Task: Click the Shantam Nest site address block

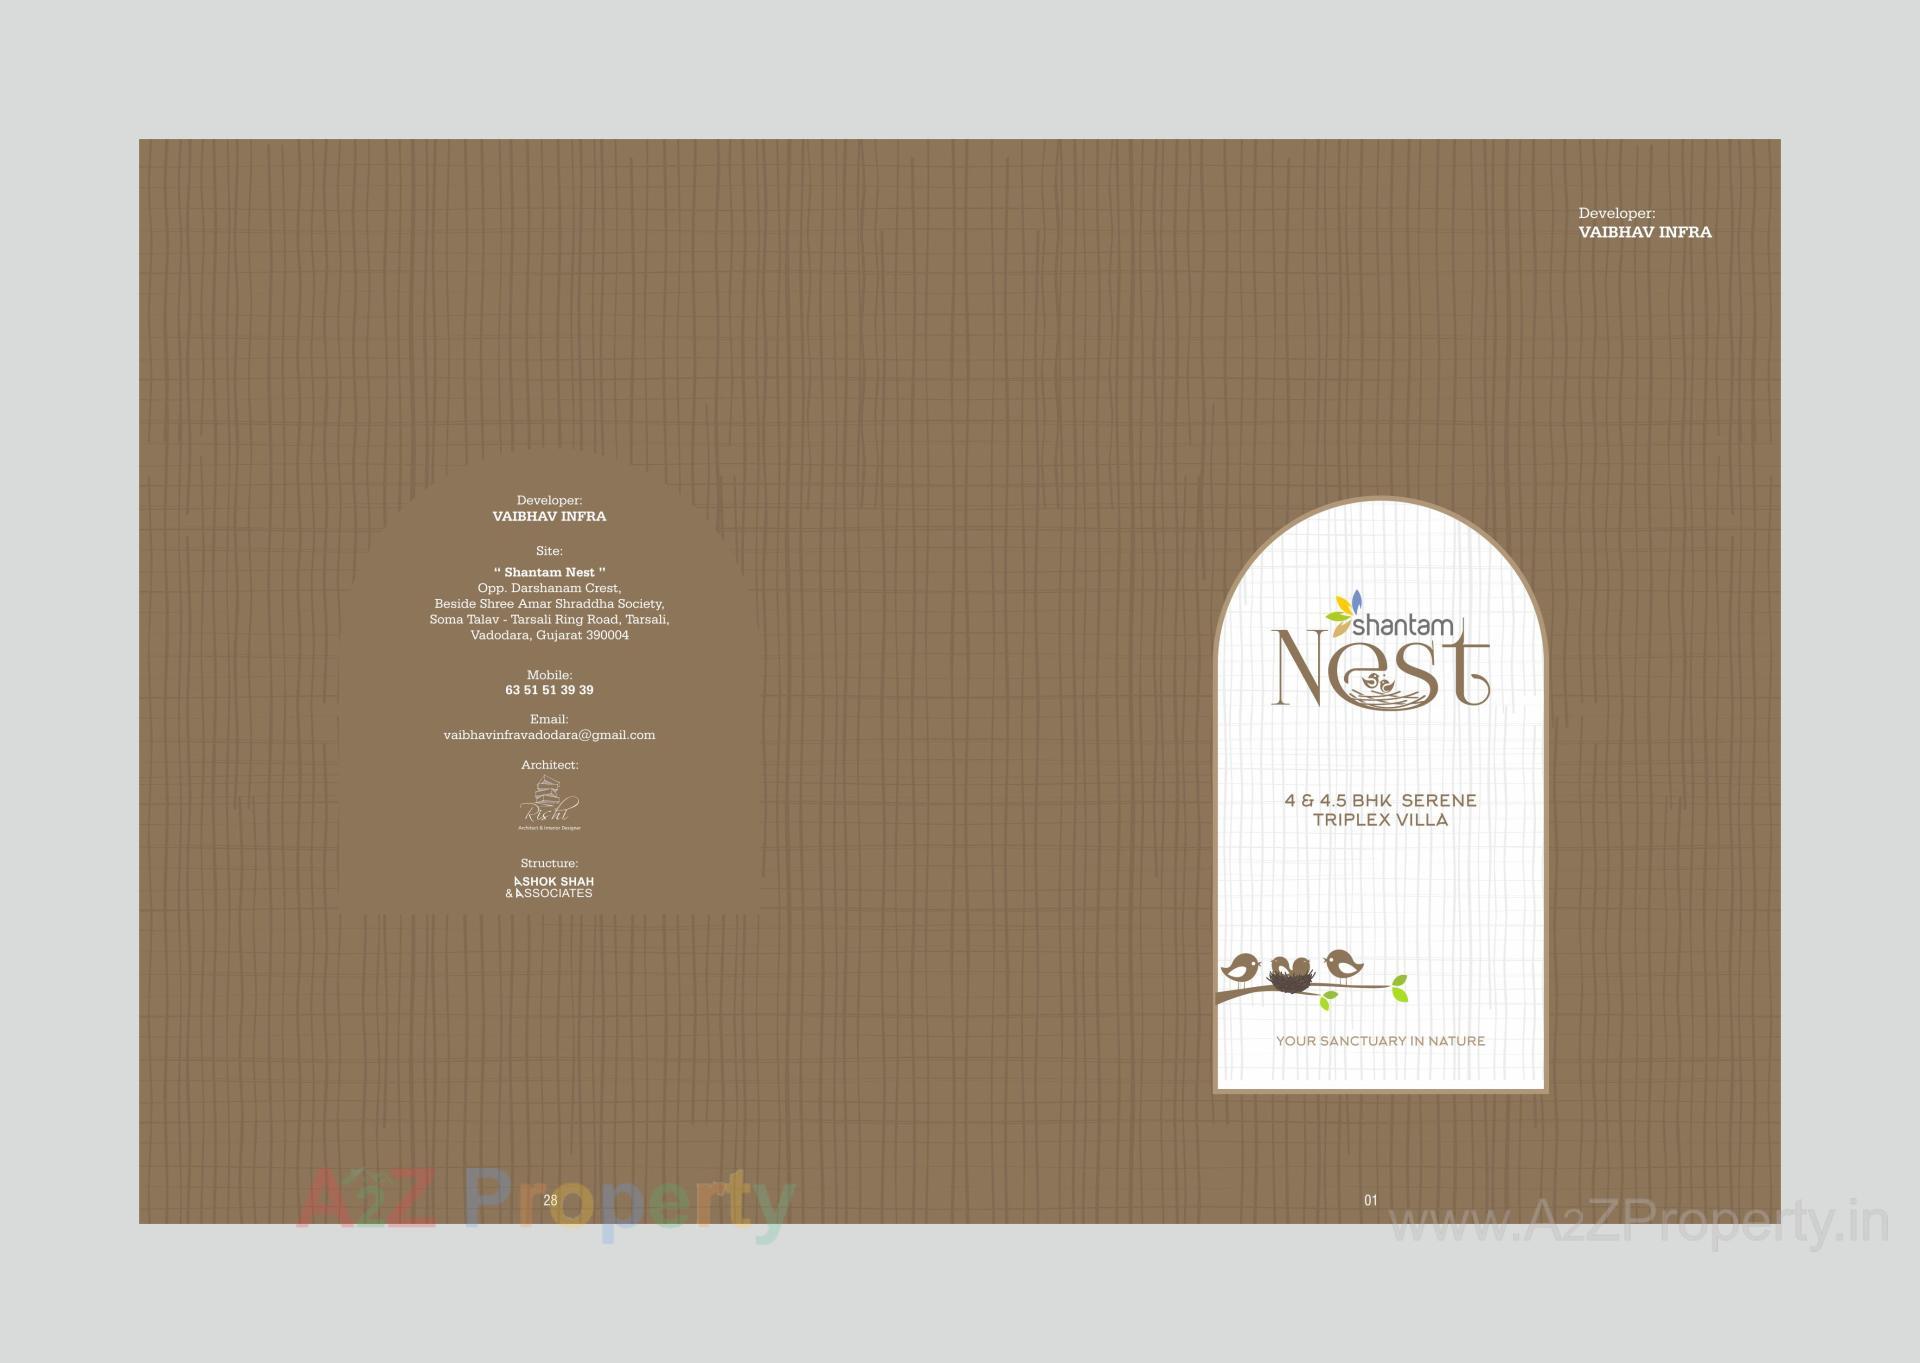Action: [550, 603]
